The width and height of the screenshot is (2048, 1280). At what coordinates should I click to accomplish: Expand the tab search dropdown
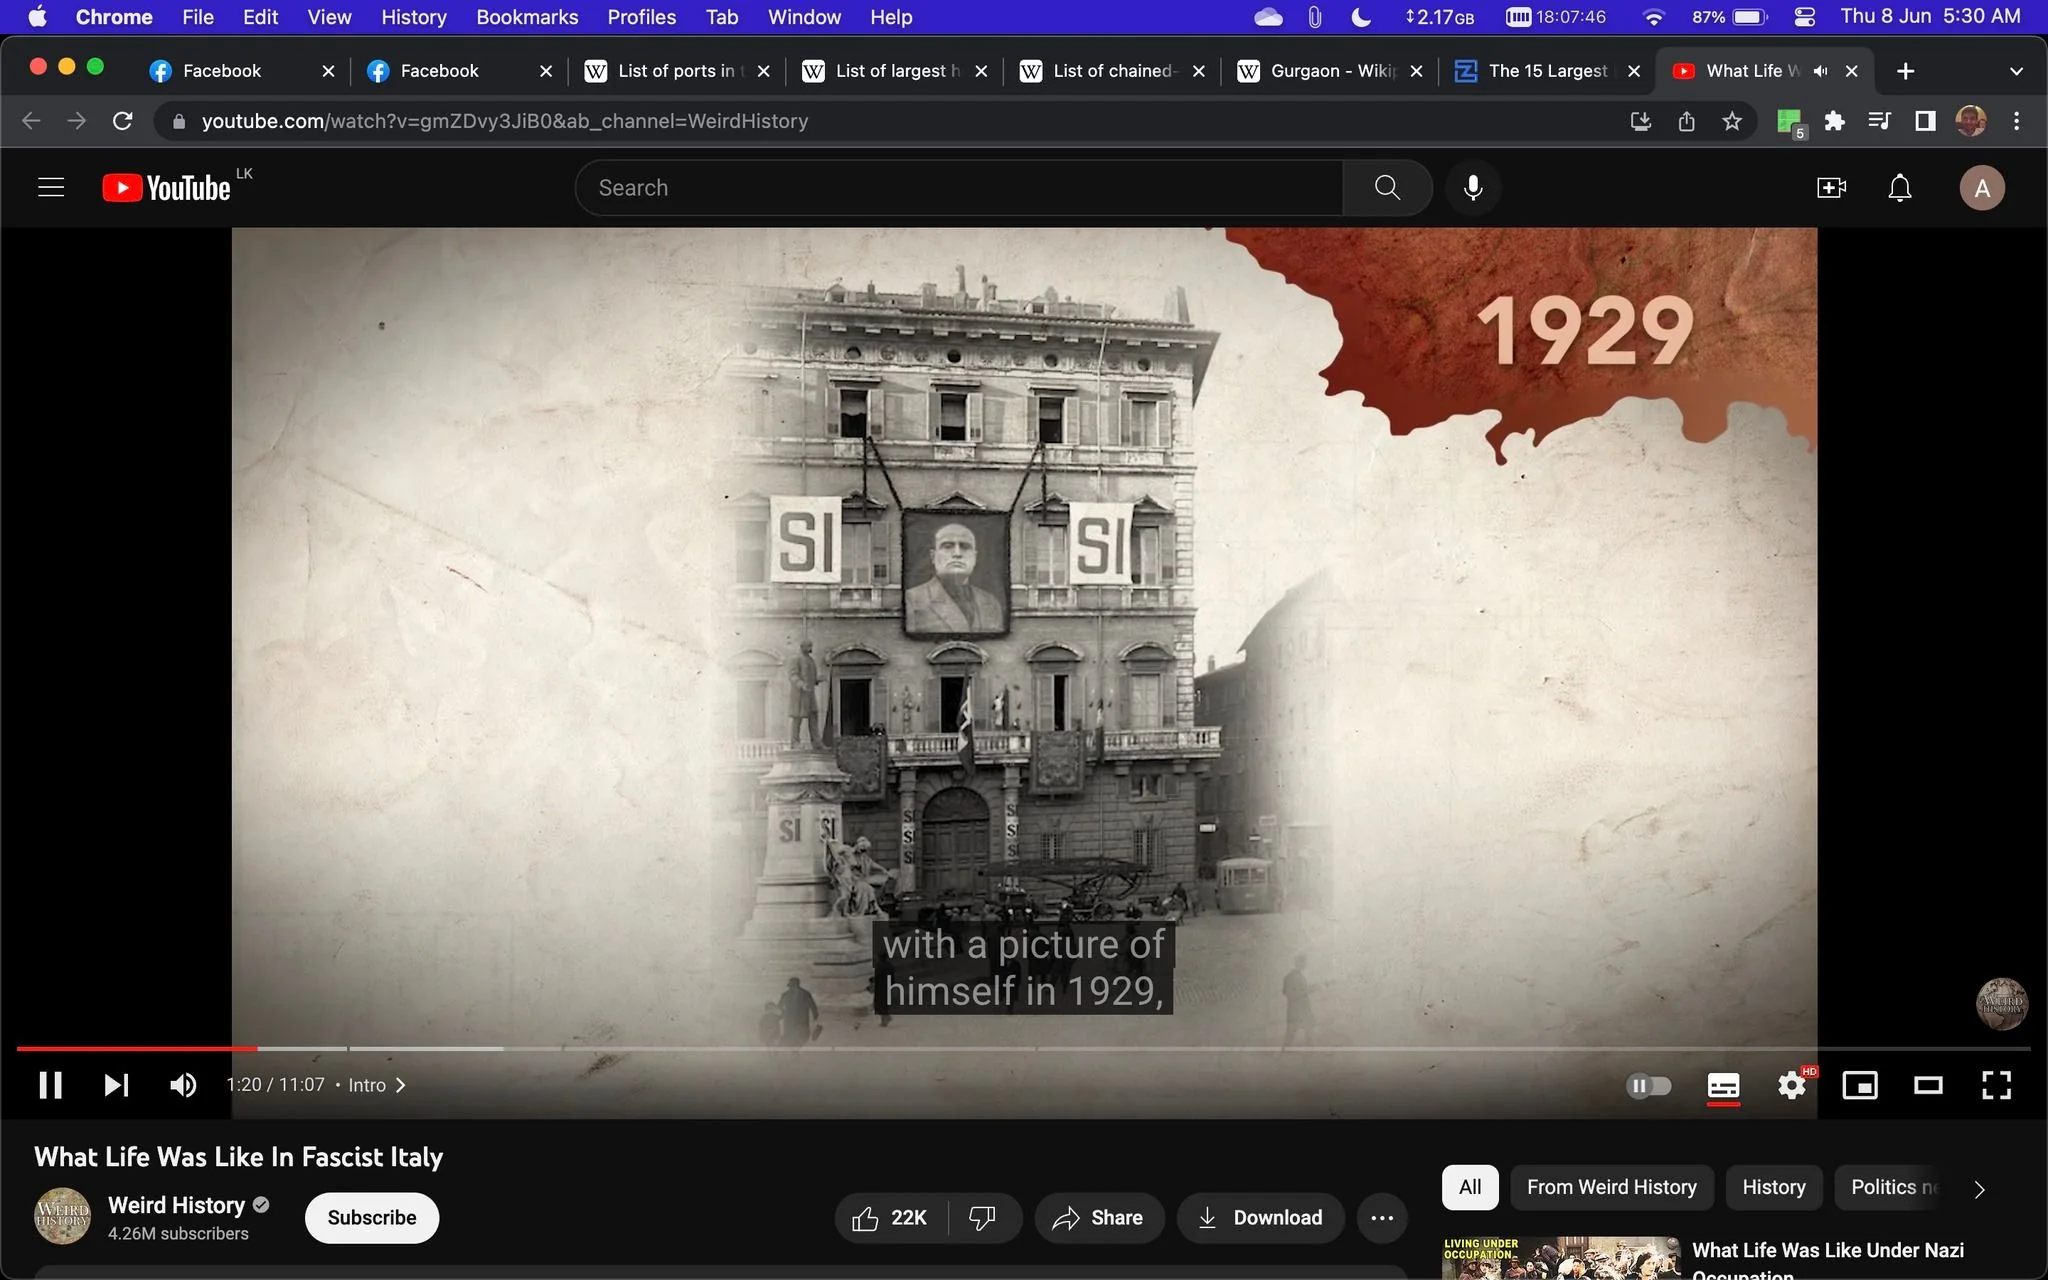click(x=2015, y=71)
